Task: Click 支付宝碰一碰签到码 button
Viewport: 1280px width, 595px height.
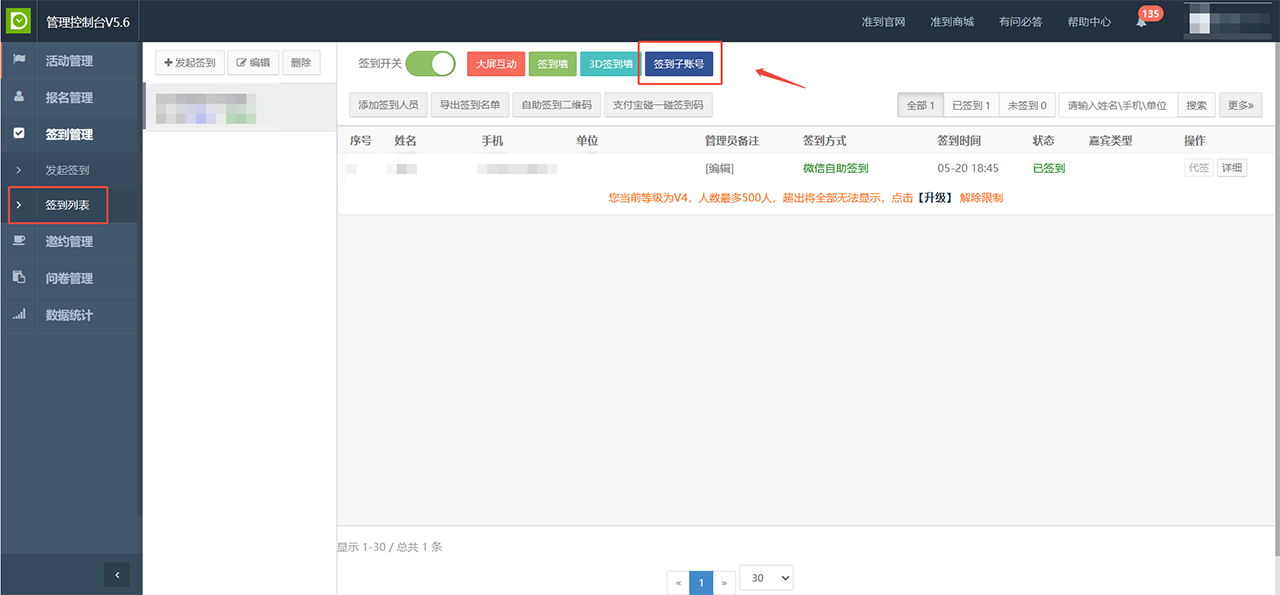Action: (658, 105)
